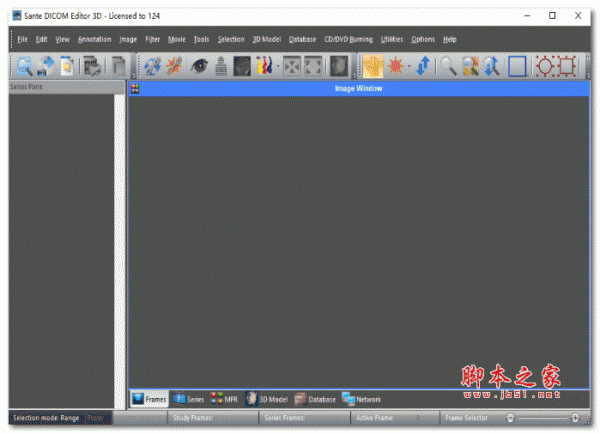Click the blue up-down arrows scroll tool

click(423, 66)
